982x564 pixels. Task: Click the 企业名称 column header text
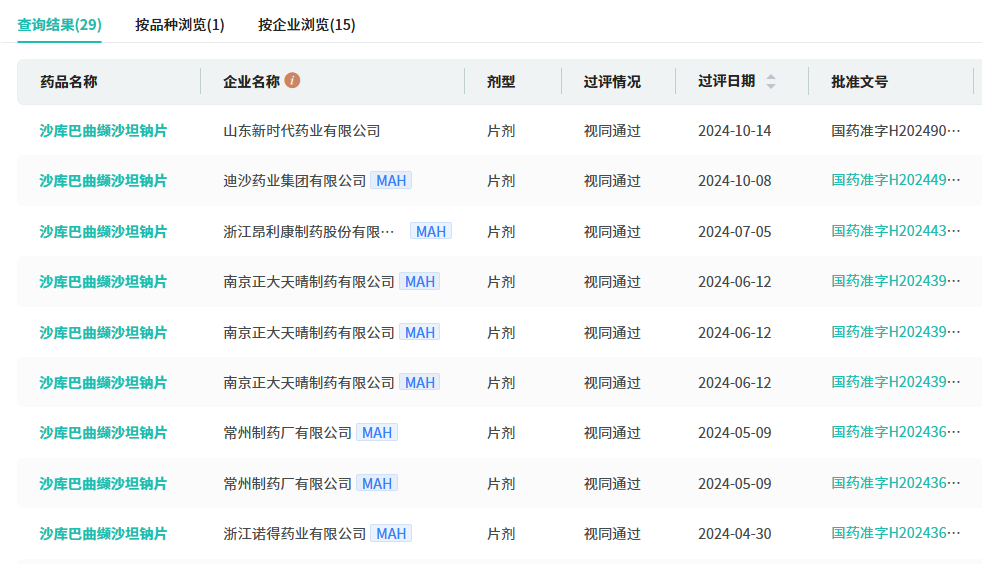click(x=252, y=81)
